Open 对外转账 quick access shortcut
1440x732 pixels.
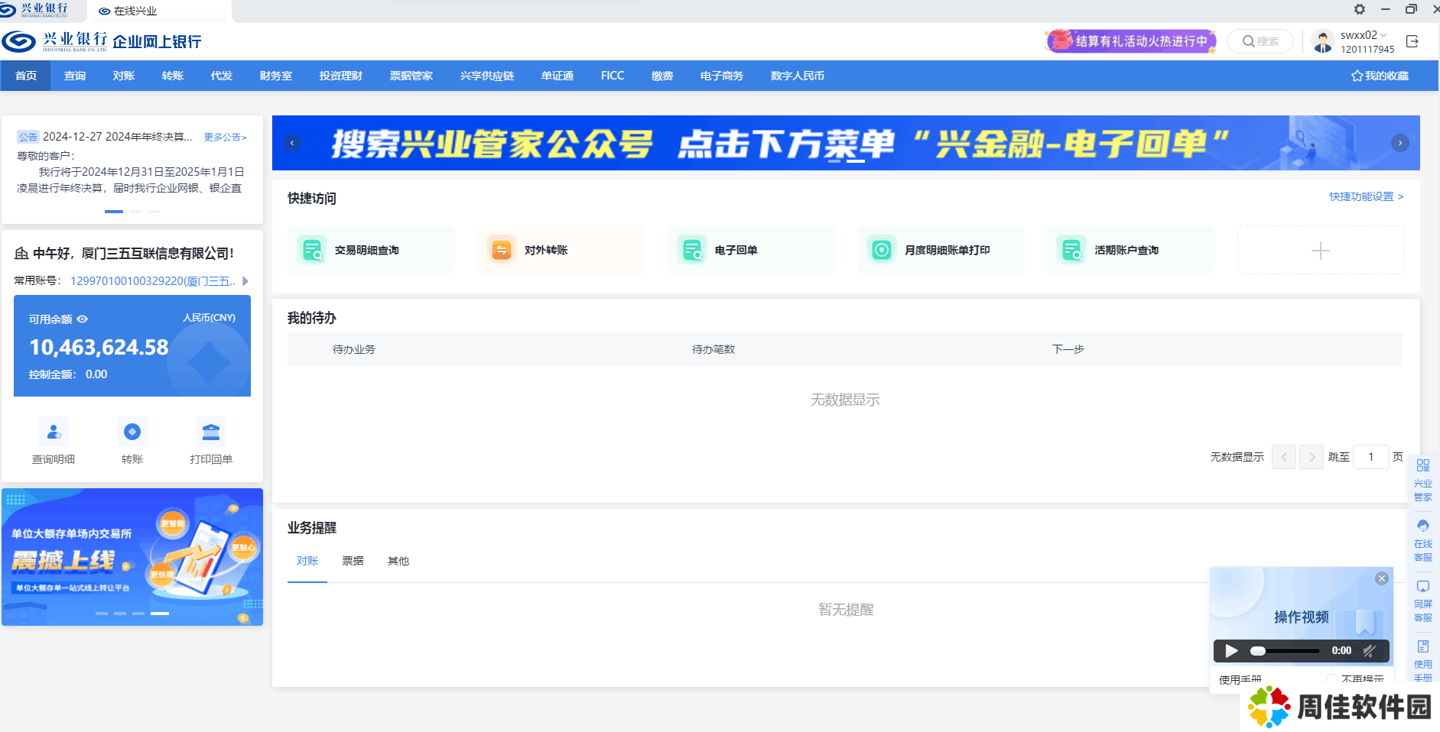pos(561,250)
